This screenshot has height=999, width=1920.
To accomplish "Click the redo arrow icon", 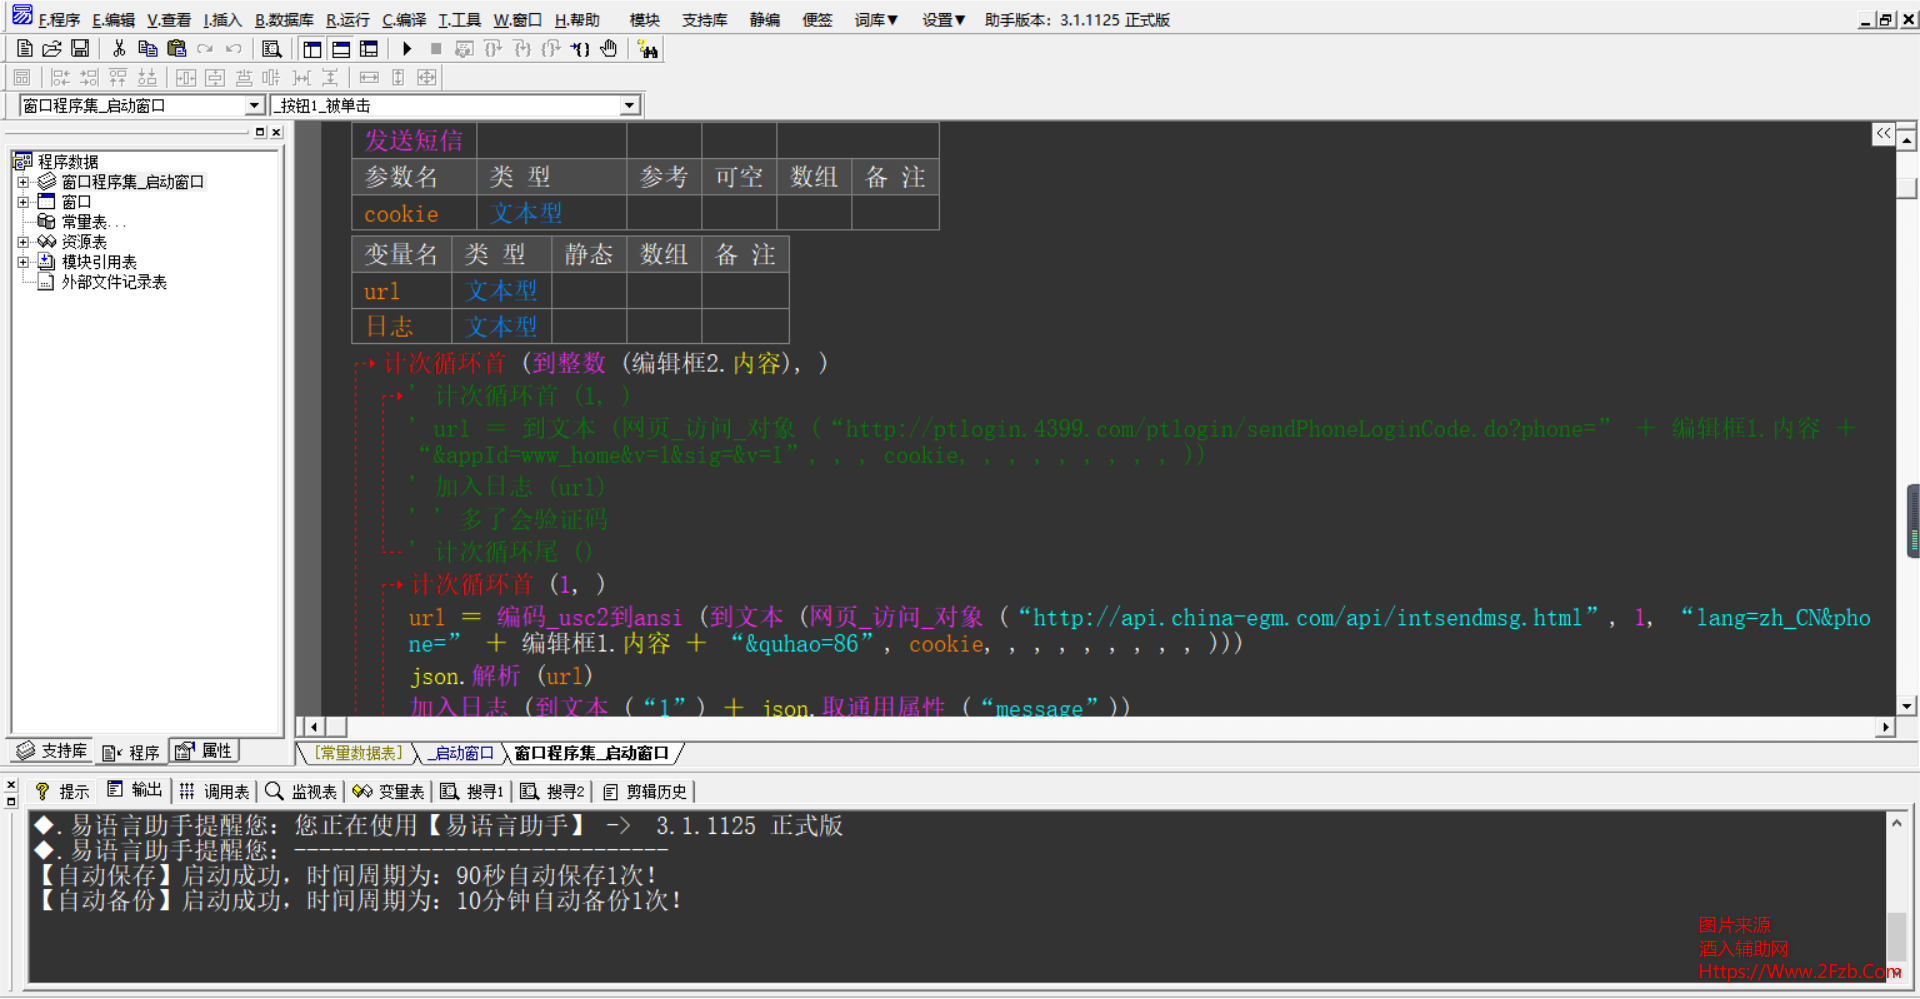I will click(205, 48).
